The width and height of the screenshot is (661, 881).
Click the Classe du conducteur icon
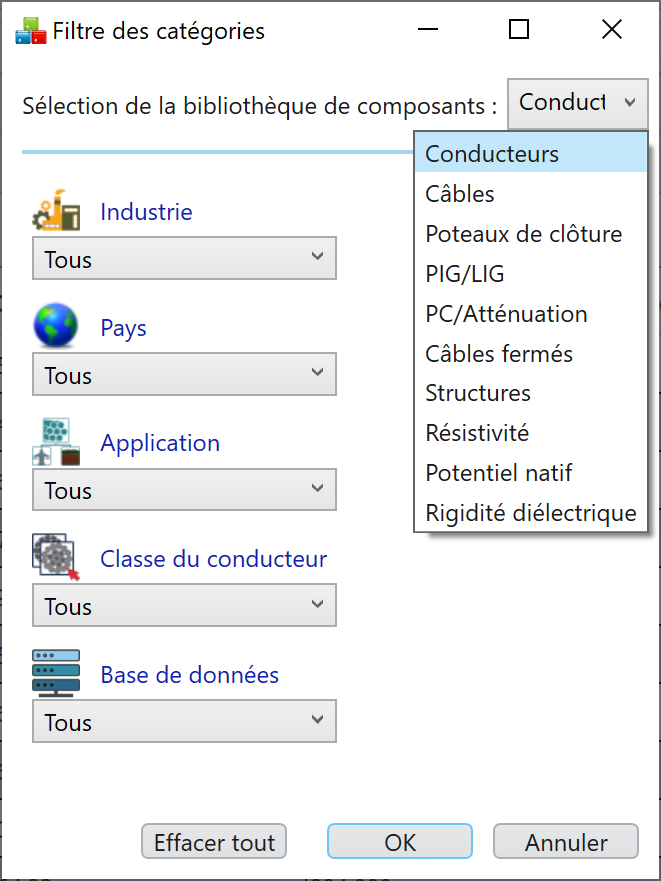56,556
